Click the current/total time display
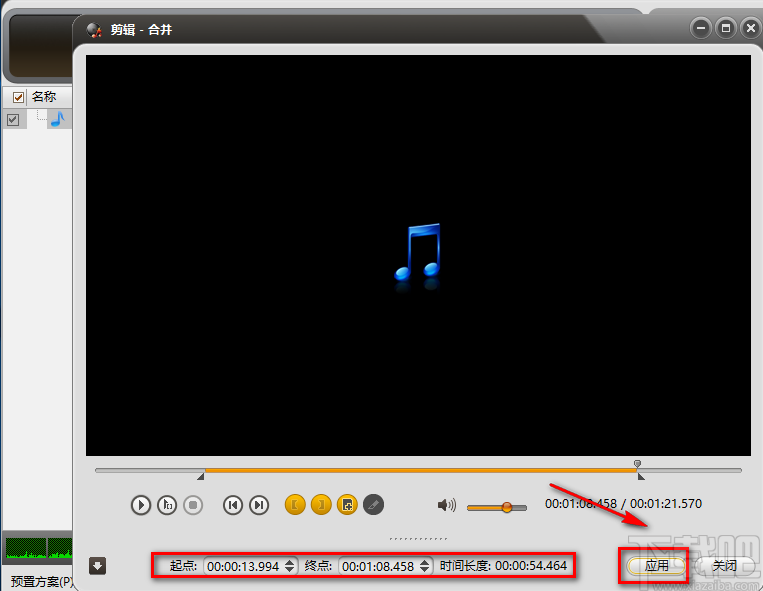Image resolution: width=763 pixels, height=591 pixels. click(x=623, y=504)
